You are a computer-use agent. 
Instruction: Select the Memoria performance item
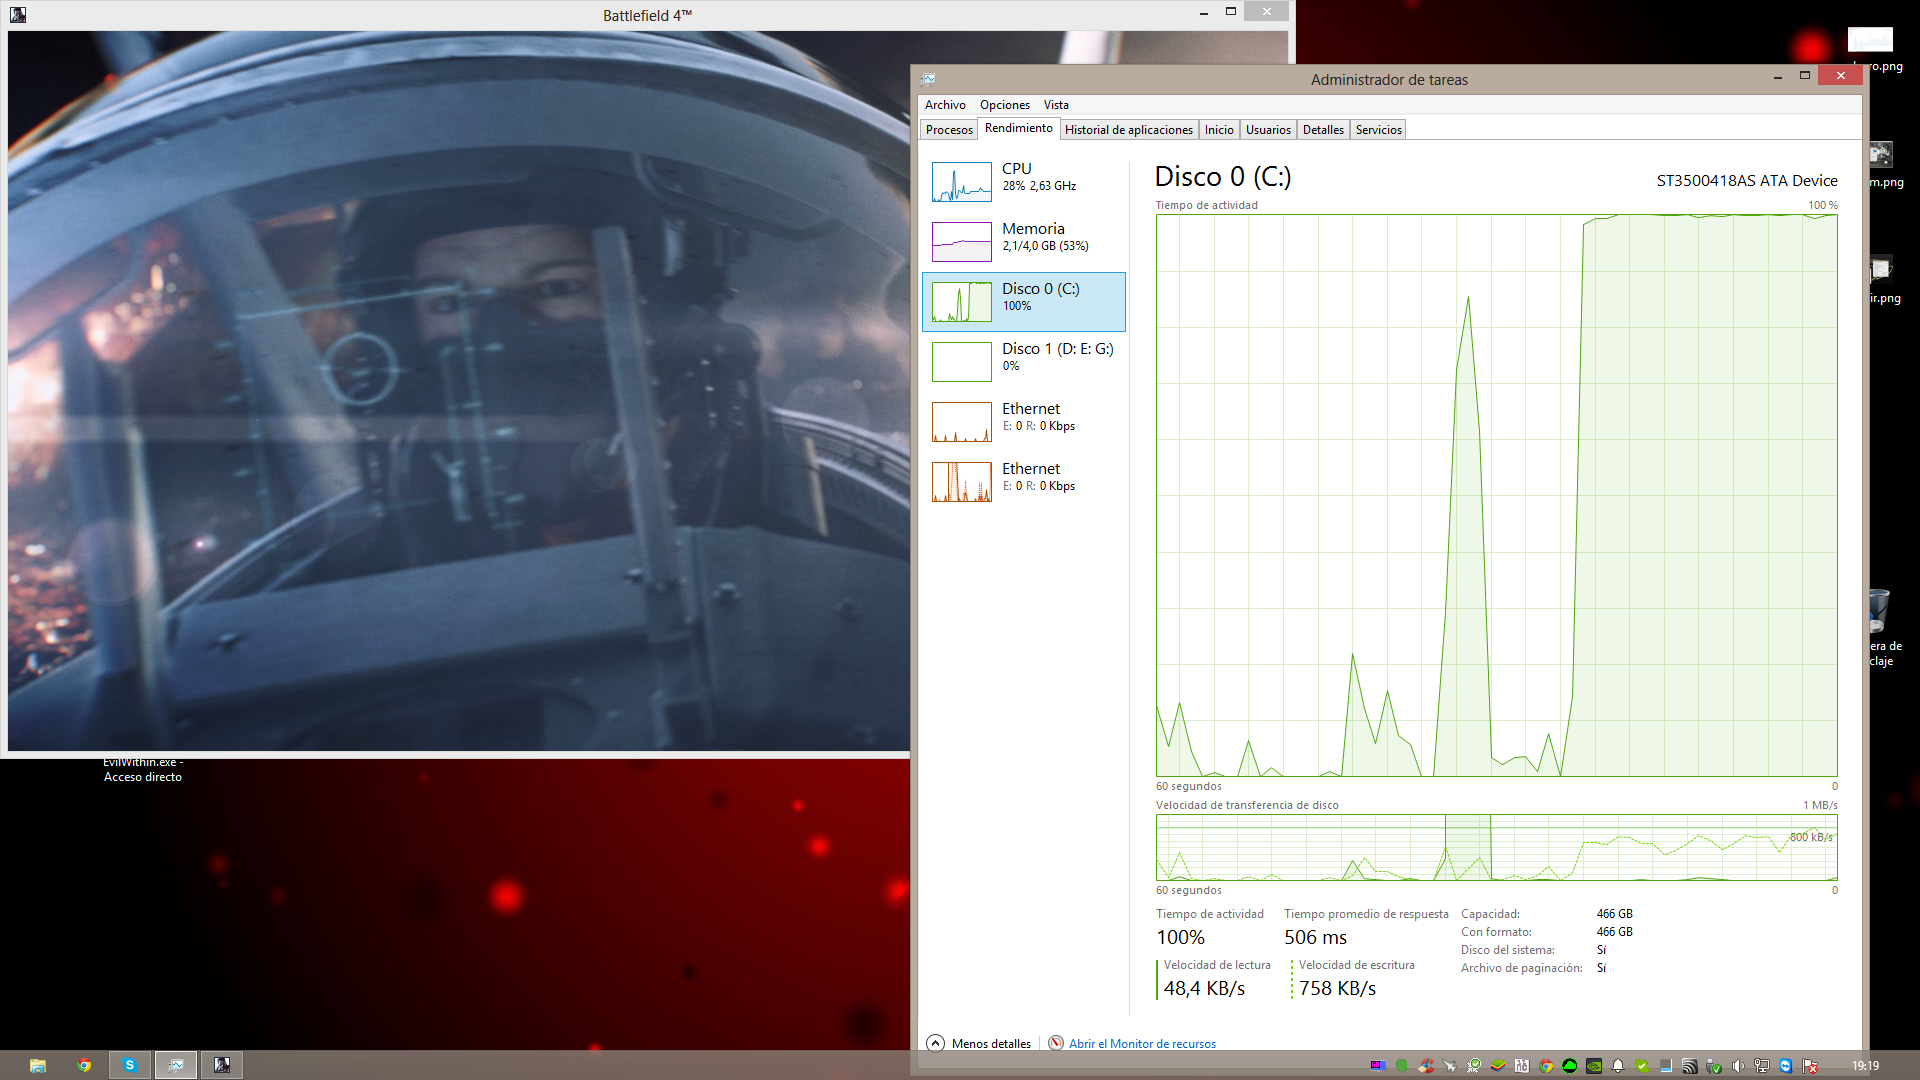point(1023,242)
